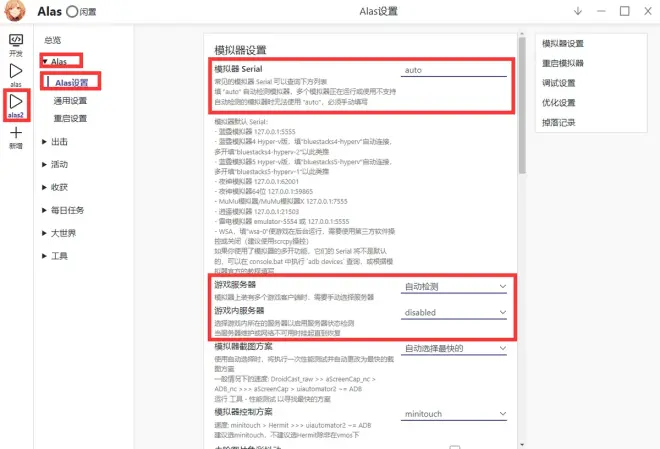The width and height of the screenshot is (660, 449).
Task: Click the Alas设置 window title text
Action: [x=378, y=11]
